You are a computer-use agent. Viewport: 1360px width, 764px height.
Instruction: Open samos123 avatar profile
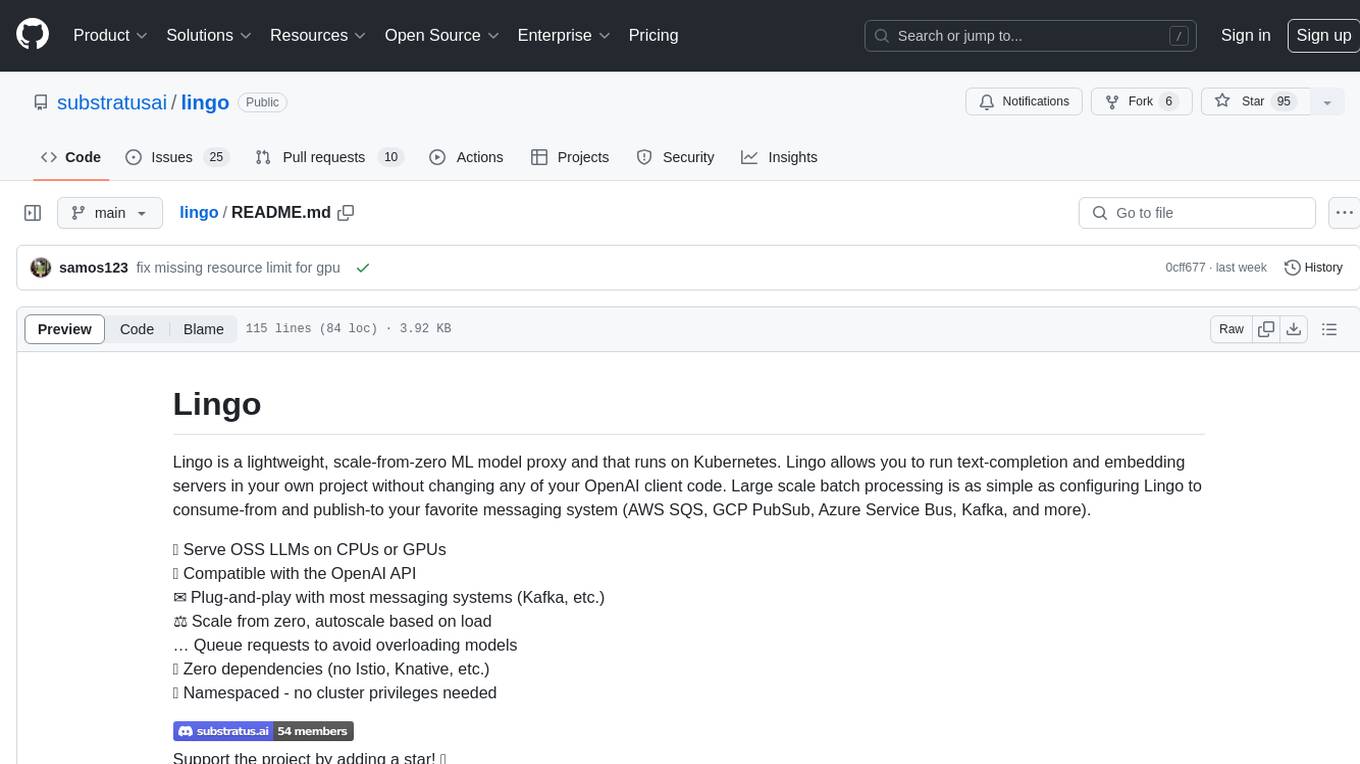[x=41, y=267]
